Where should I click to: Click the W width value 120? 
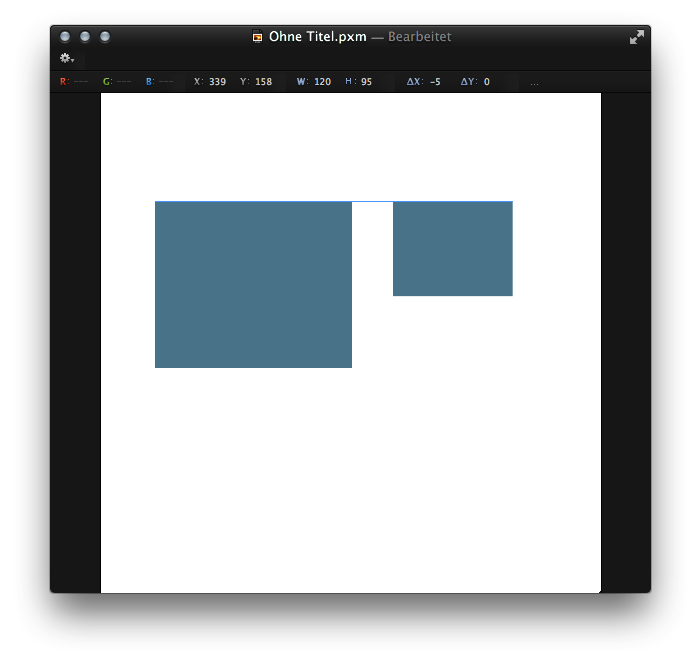[x=322, y=82]
